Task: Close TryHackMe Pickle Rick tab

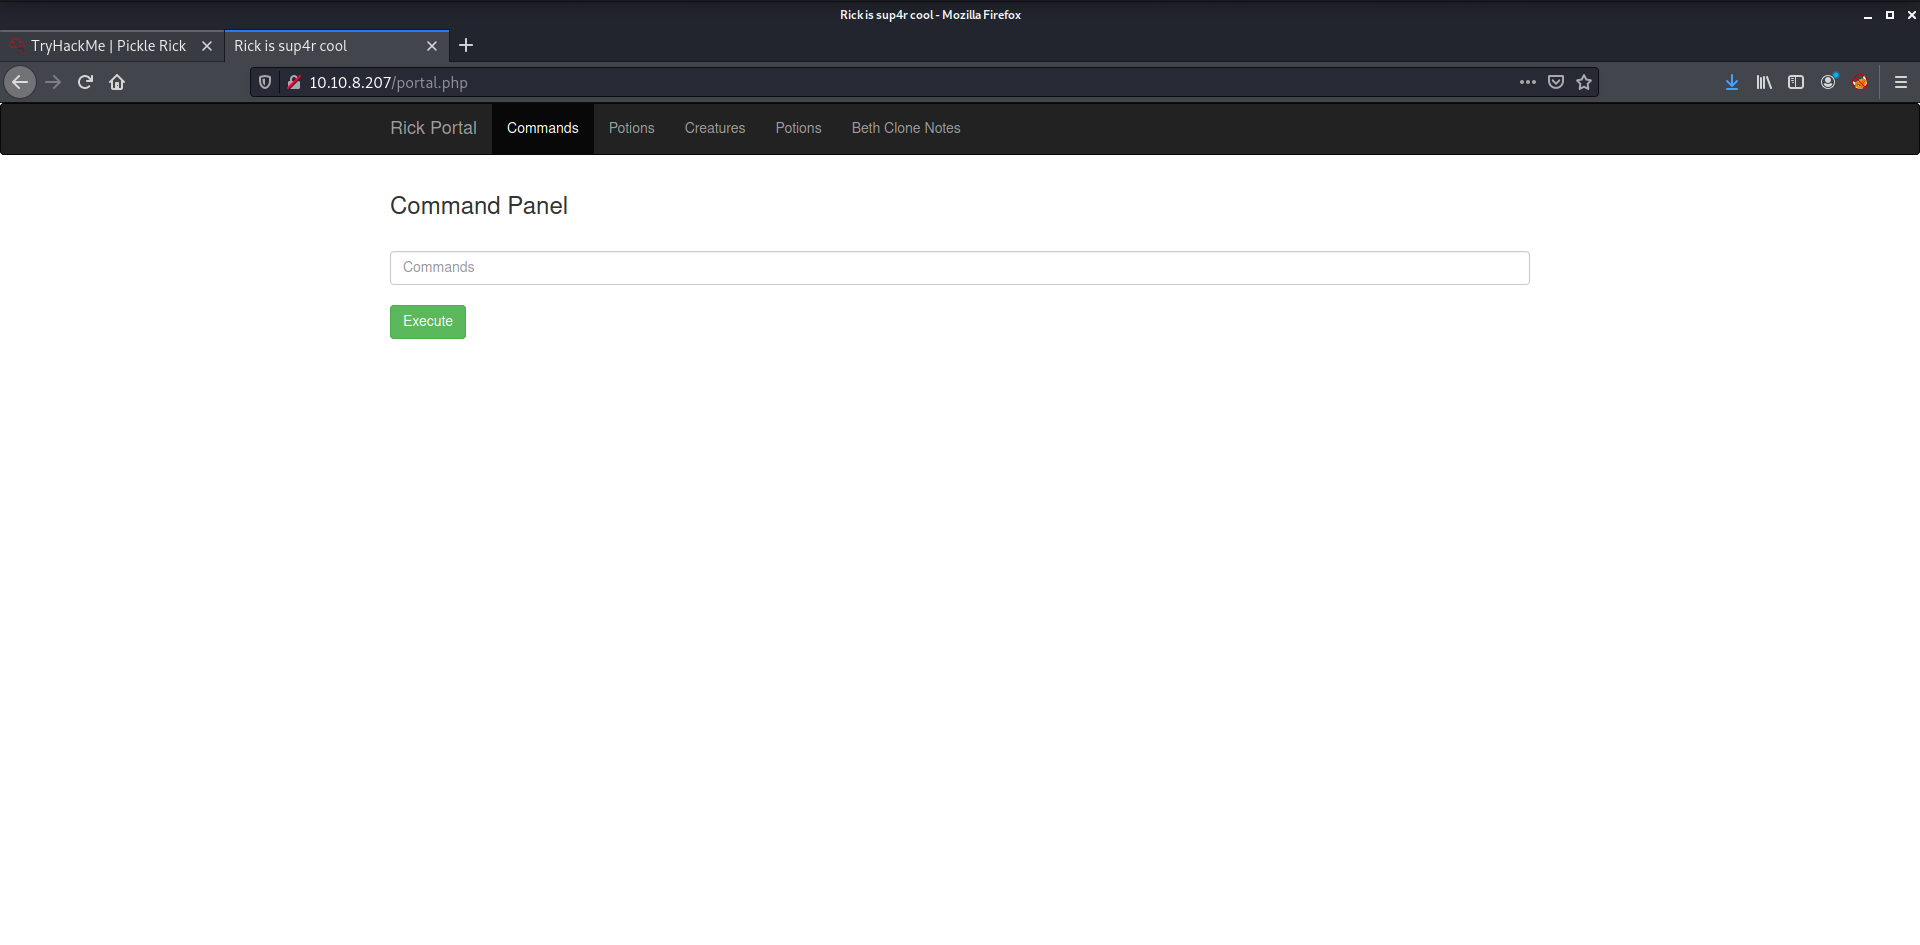Action: point(207,46)
